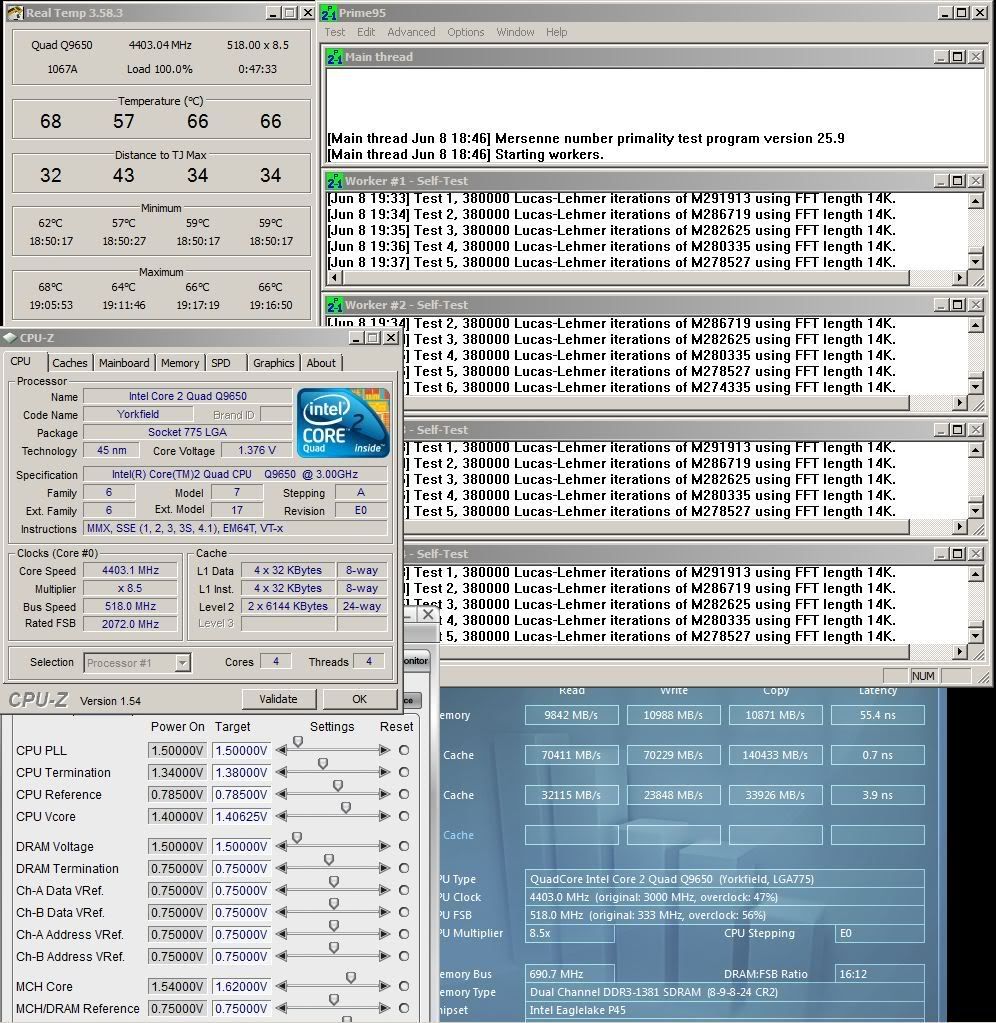Screen dimensions: 996x1023
Task: Click the Real Temp title bar icon
Action: 15,12
